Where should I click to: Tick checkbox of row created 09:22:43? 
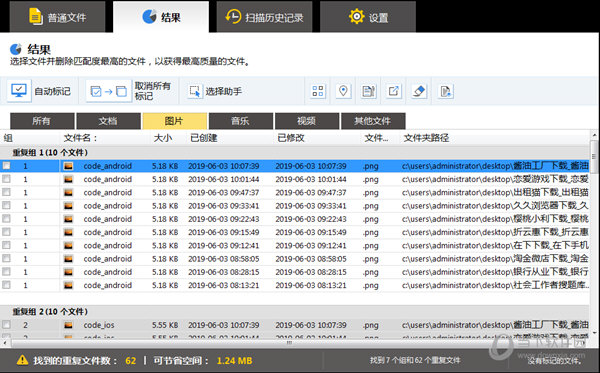(7, 218)
